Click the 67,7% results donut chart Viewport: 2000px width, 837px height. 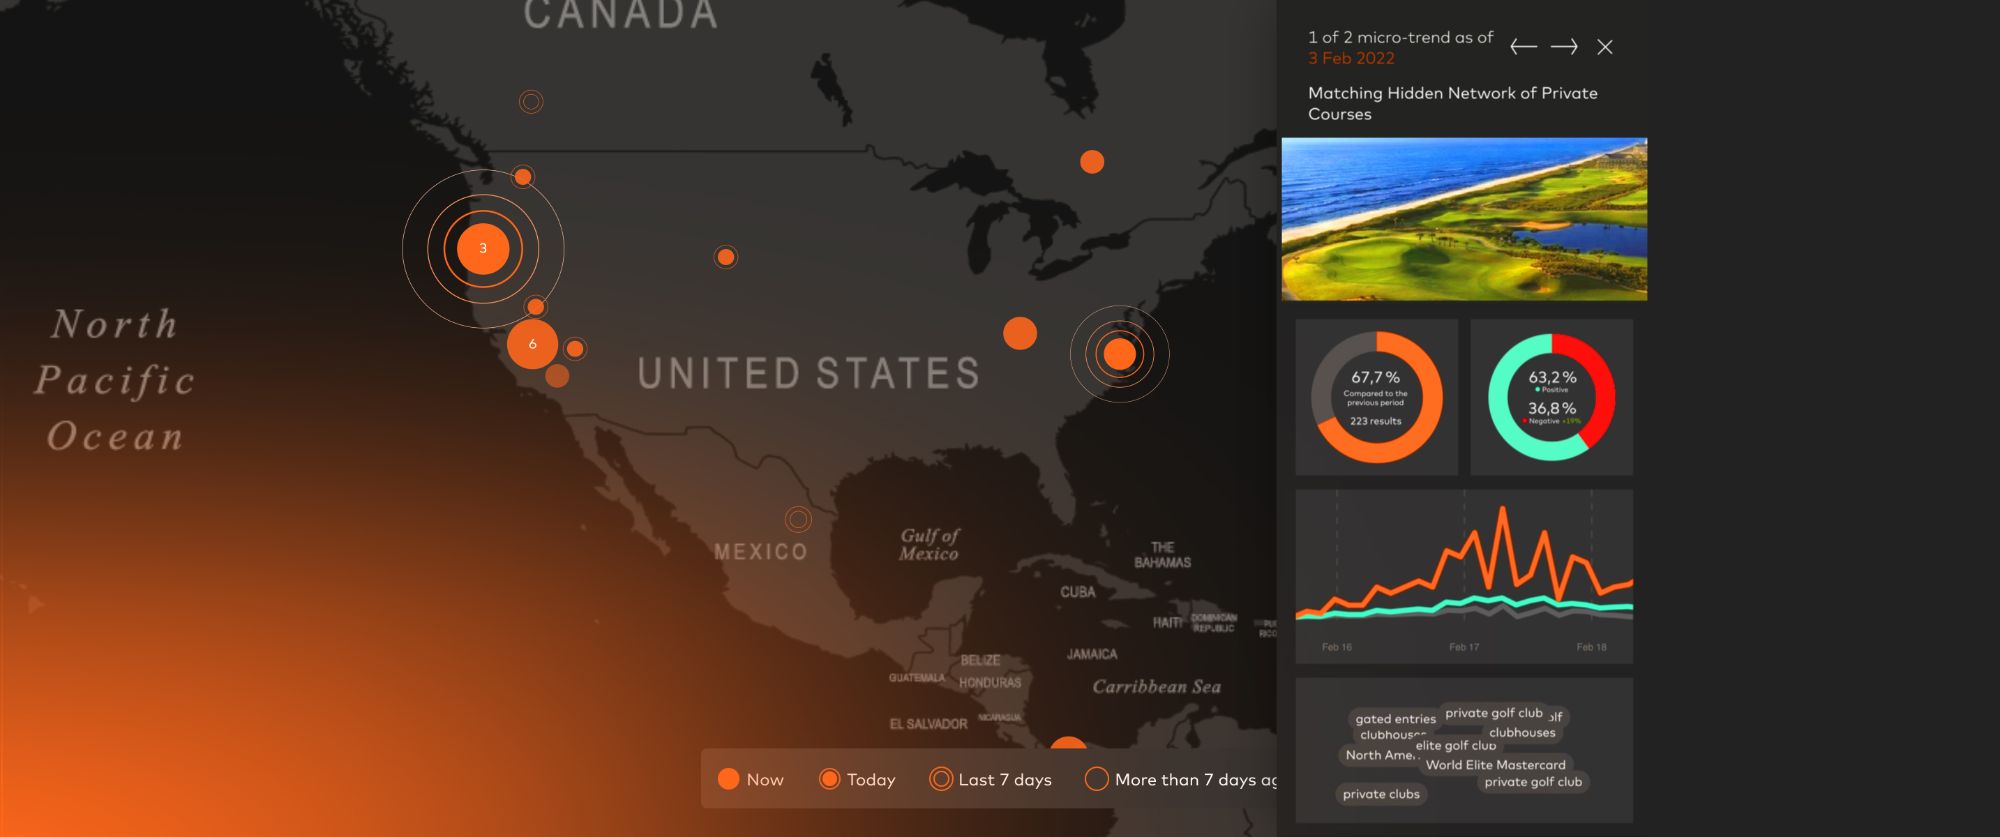click(x=1376, y=397)
